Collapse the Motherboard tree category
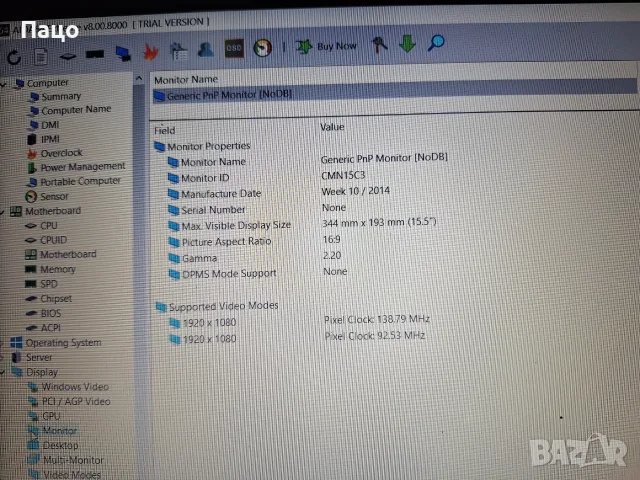The height and width of the screenshot is (480, 640). coord(2,212)
